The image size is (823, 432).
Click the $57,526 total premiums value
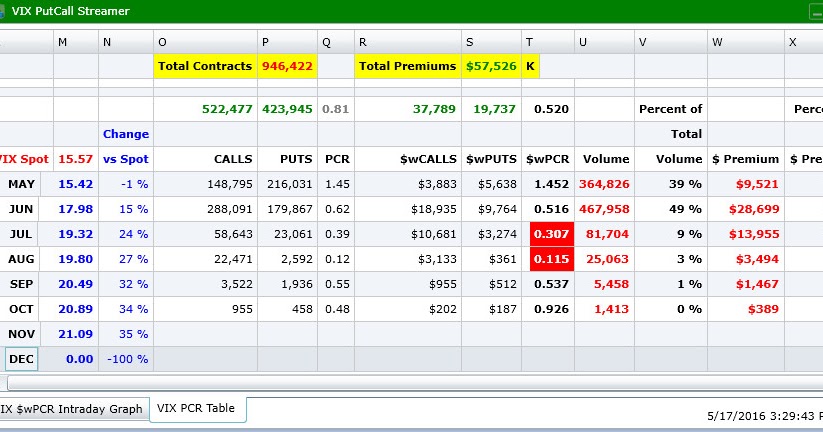(491, 66)
